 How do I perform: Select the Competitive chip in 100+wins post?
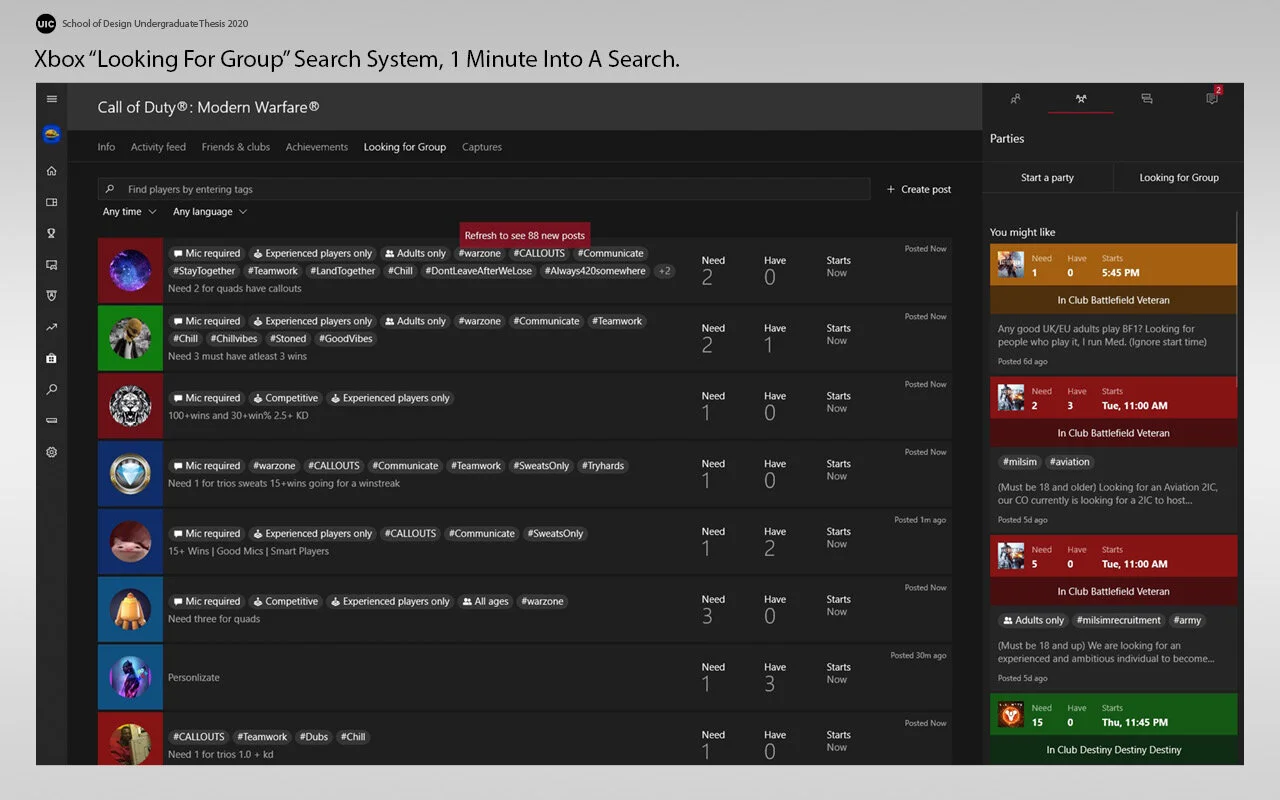pos(285,398)
